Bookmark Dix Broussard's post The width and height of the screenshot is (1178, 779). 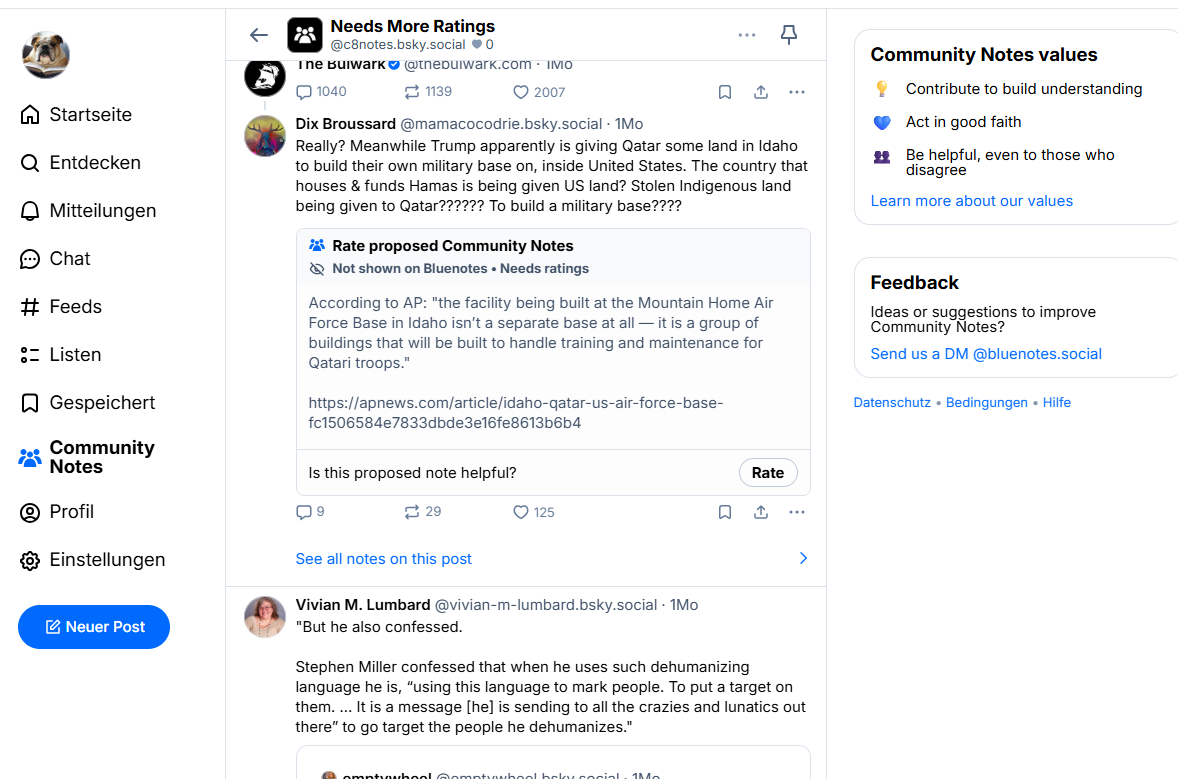(725, 512)
